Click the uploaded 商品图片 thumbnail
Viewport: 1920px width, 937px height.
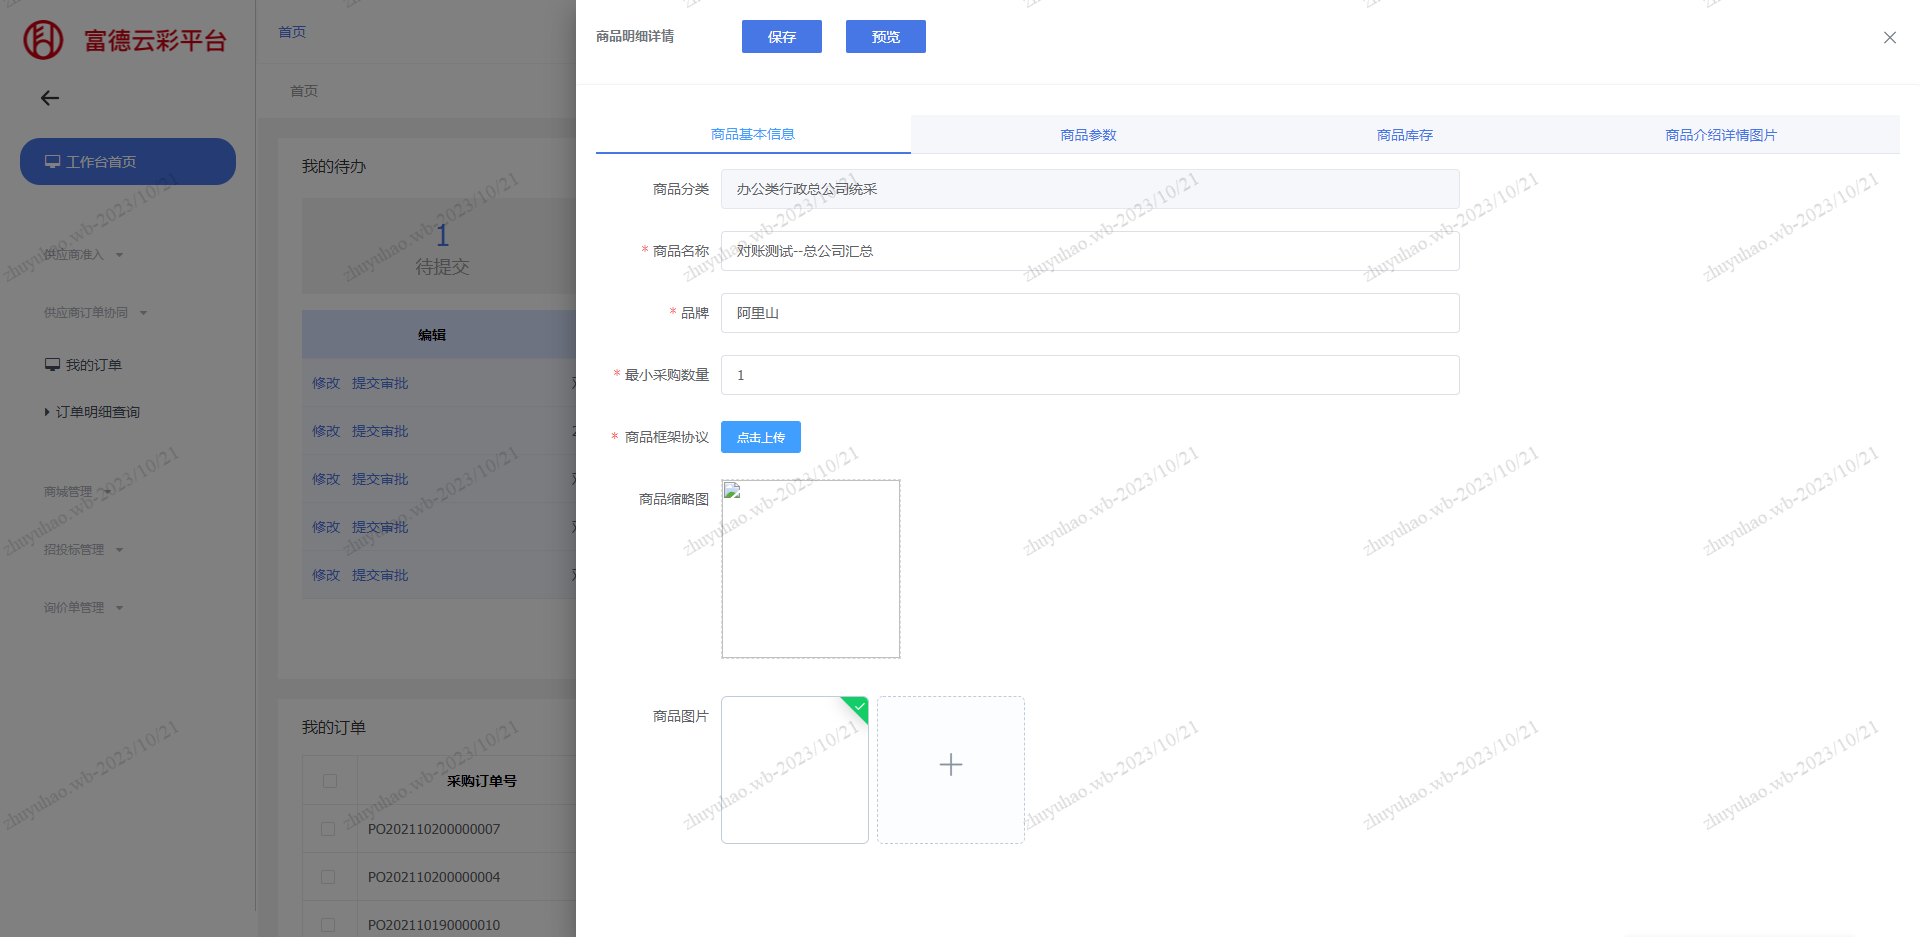tap(795, 770)
